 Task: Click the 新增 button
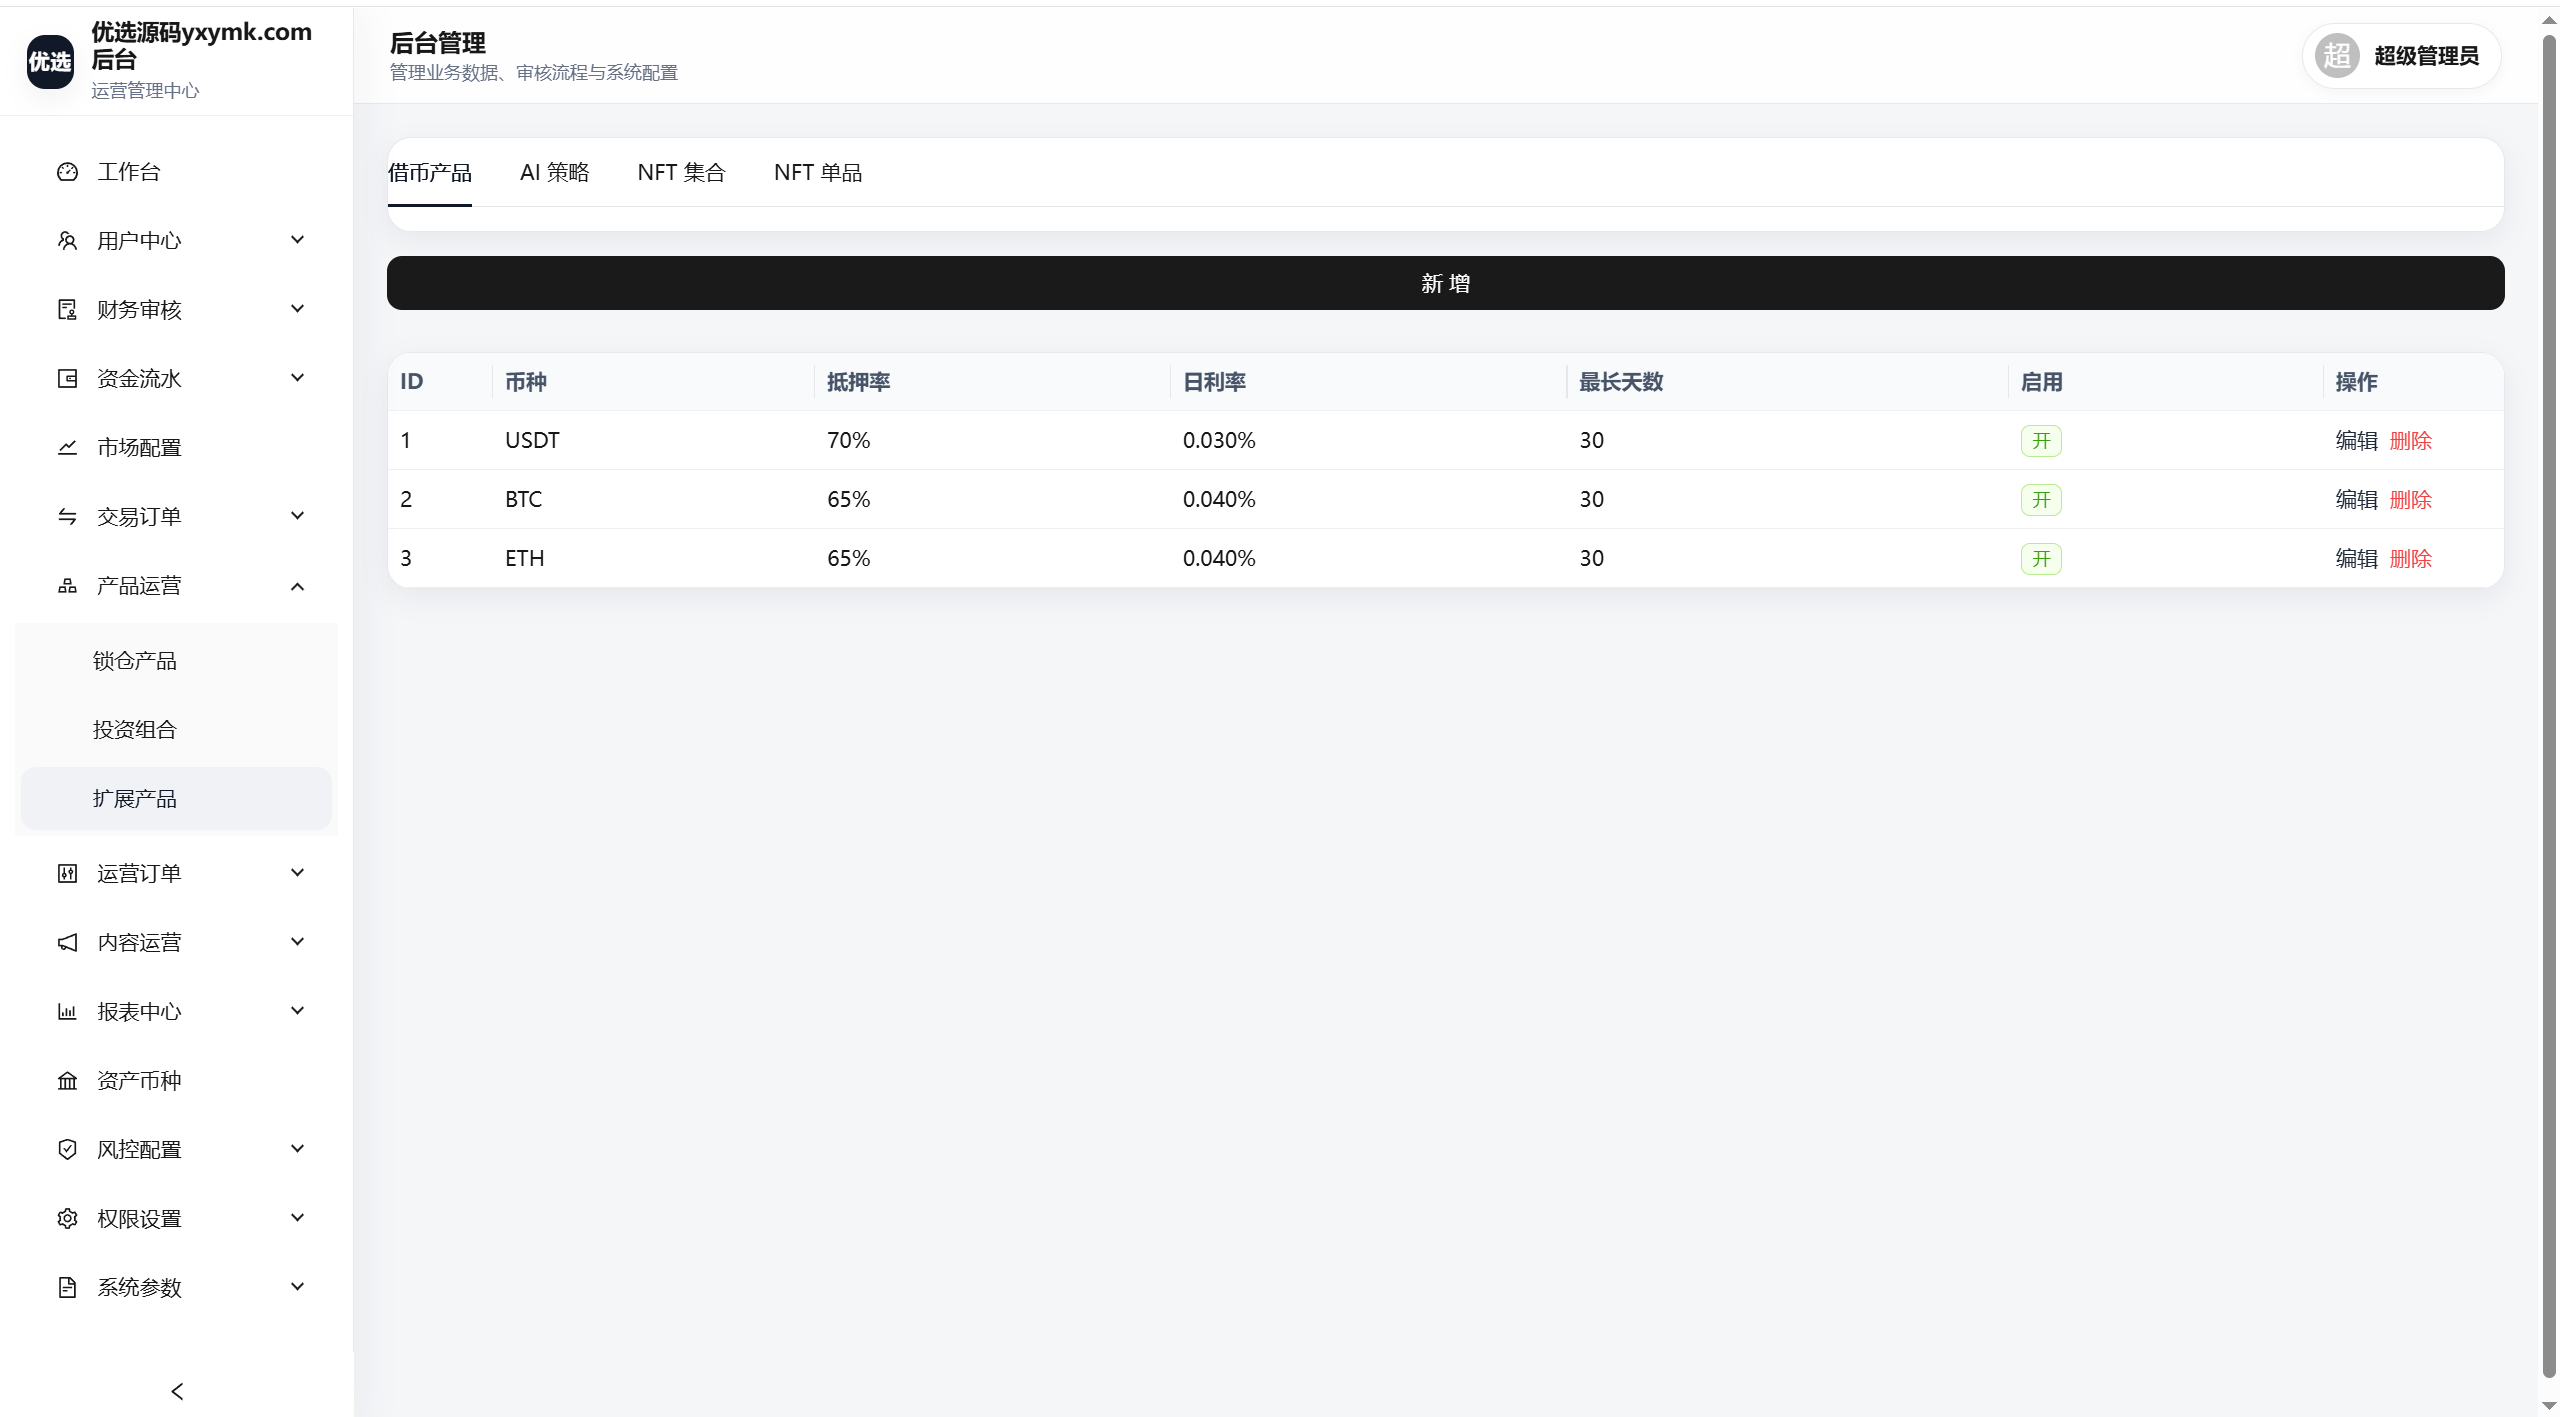pyautogui.click(x=1445, y=283)
